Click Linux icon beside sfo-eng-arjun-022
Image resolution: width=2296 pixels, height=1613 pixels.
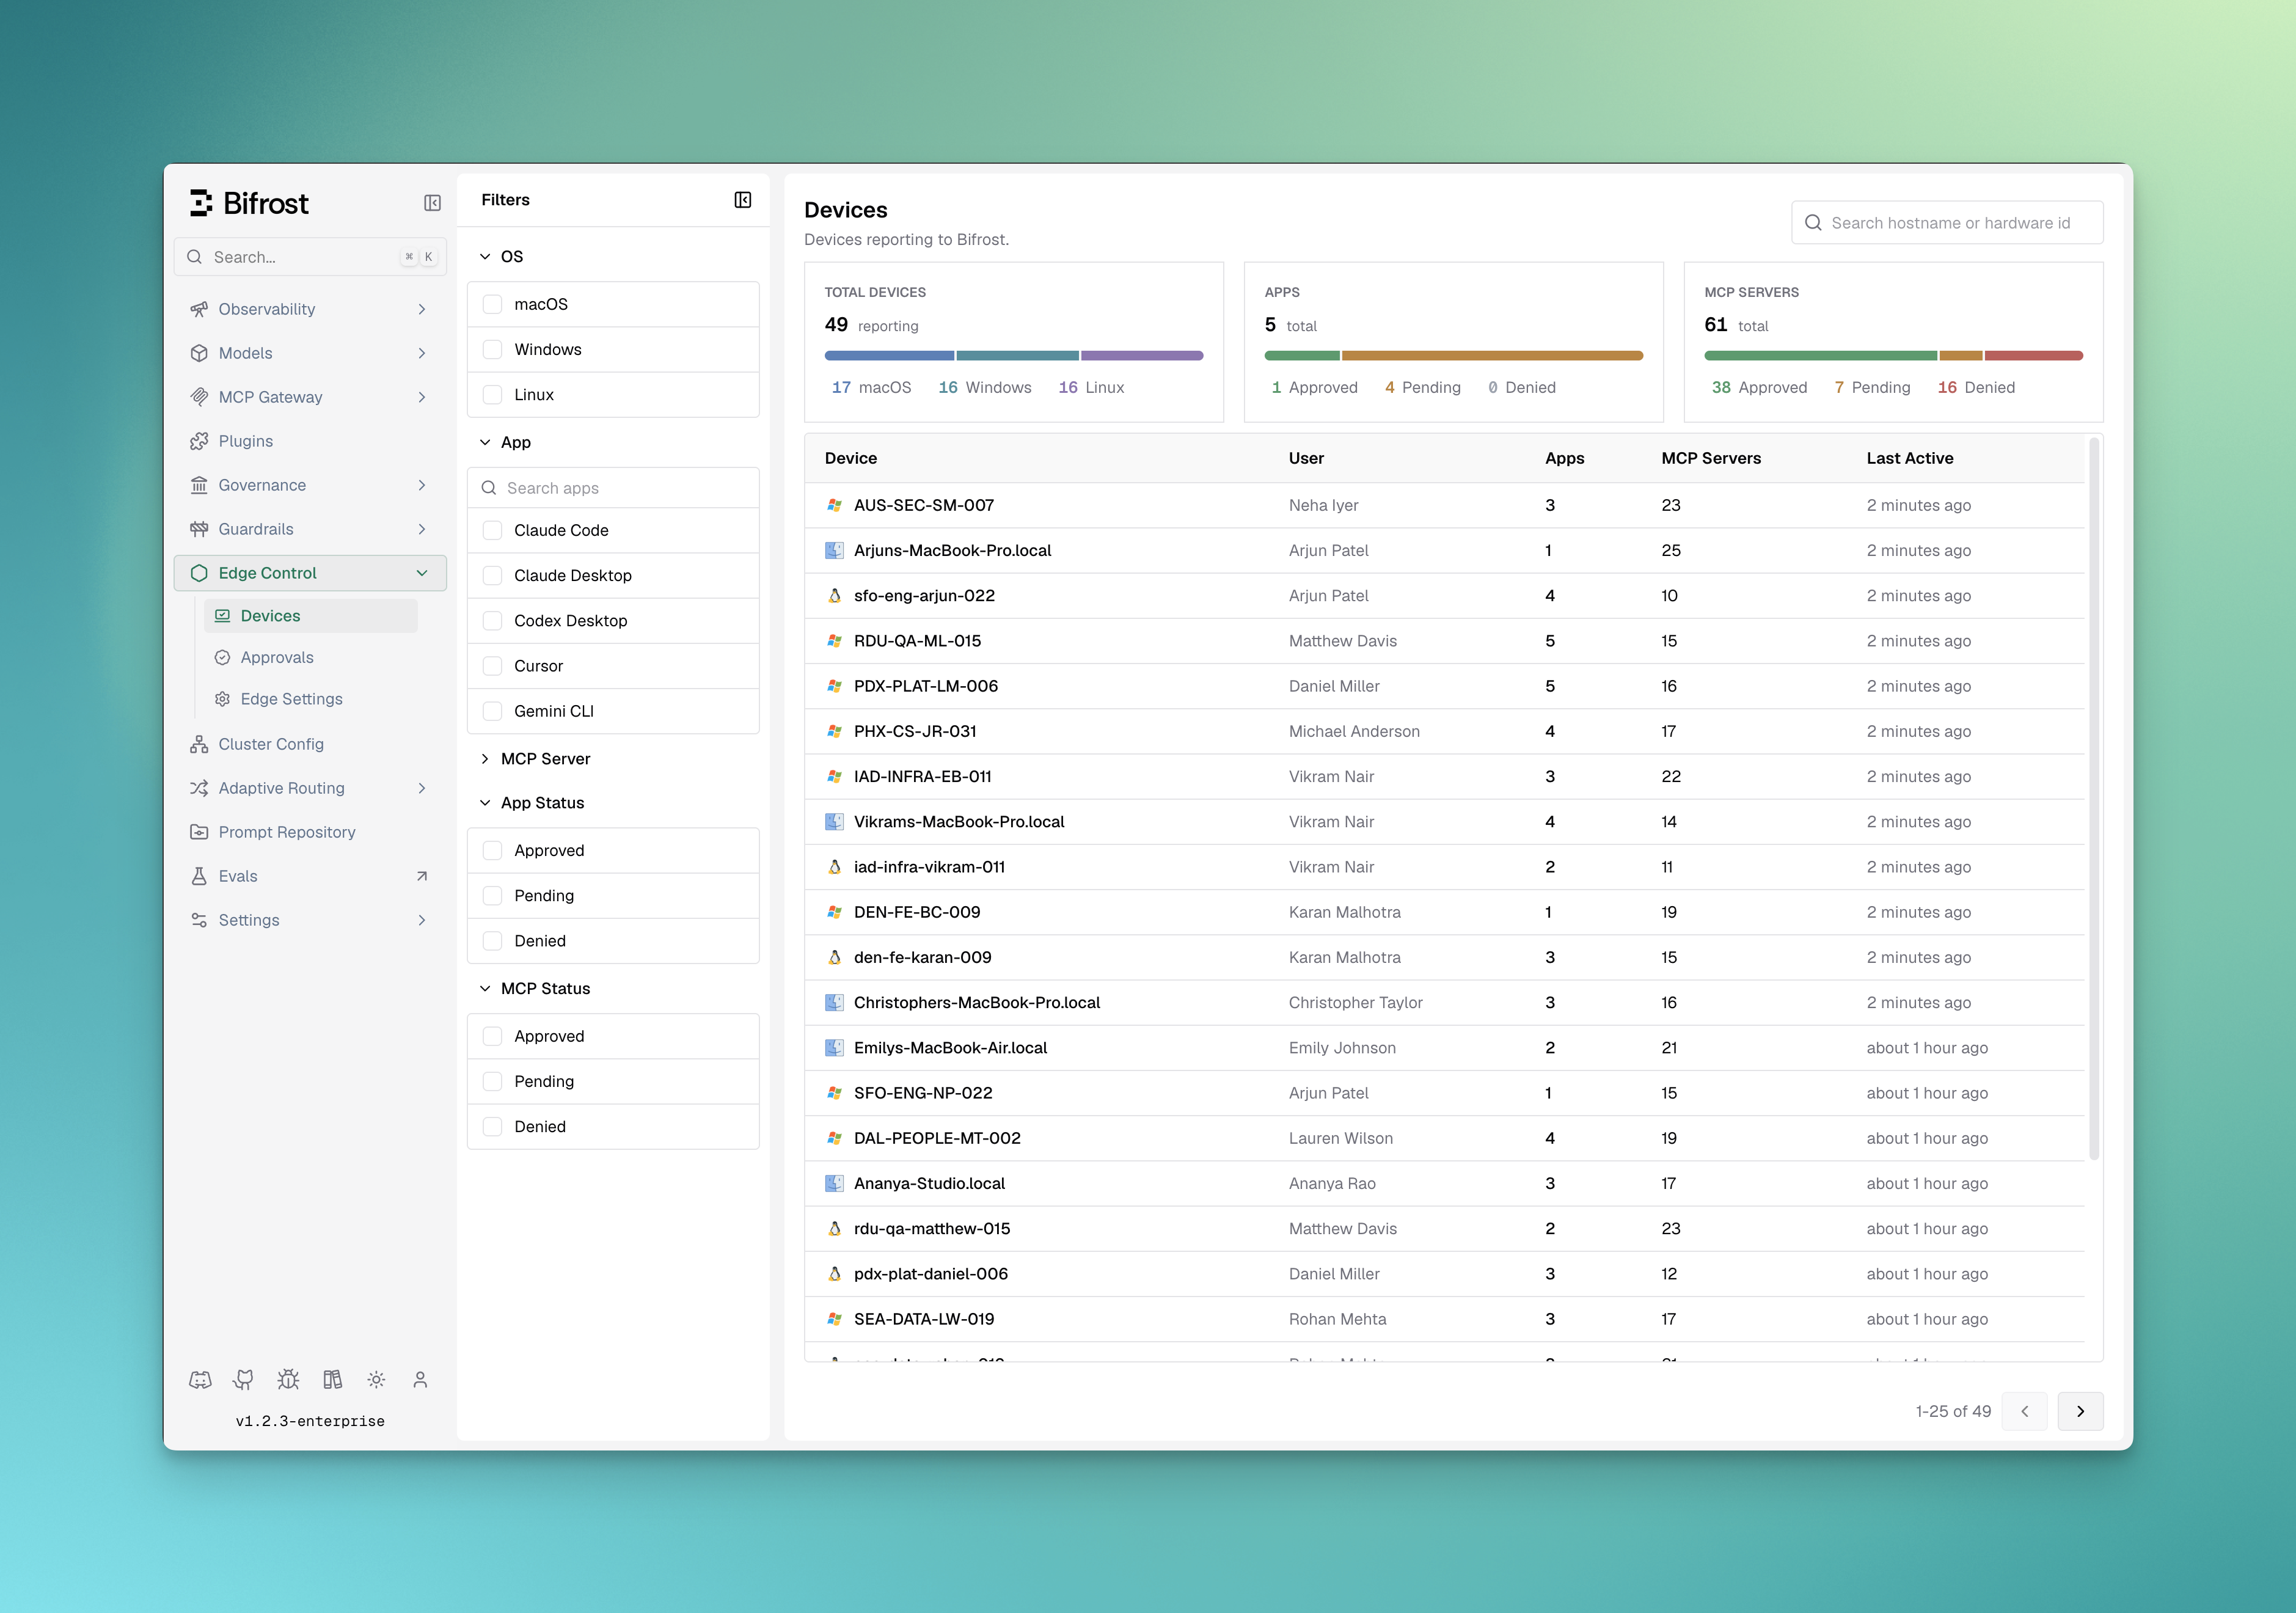point(834,596)
